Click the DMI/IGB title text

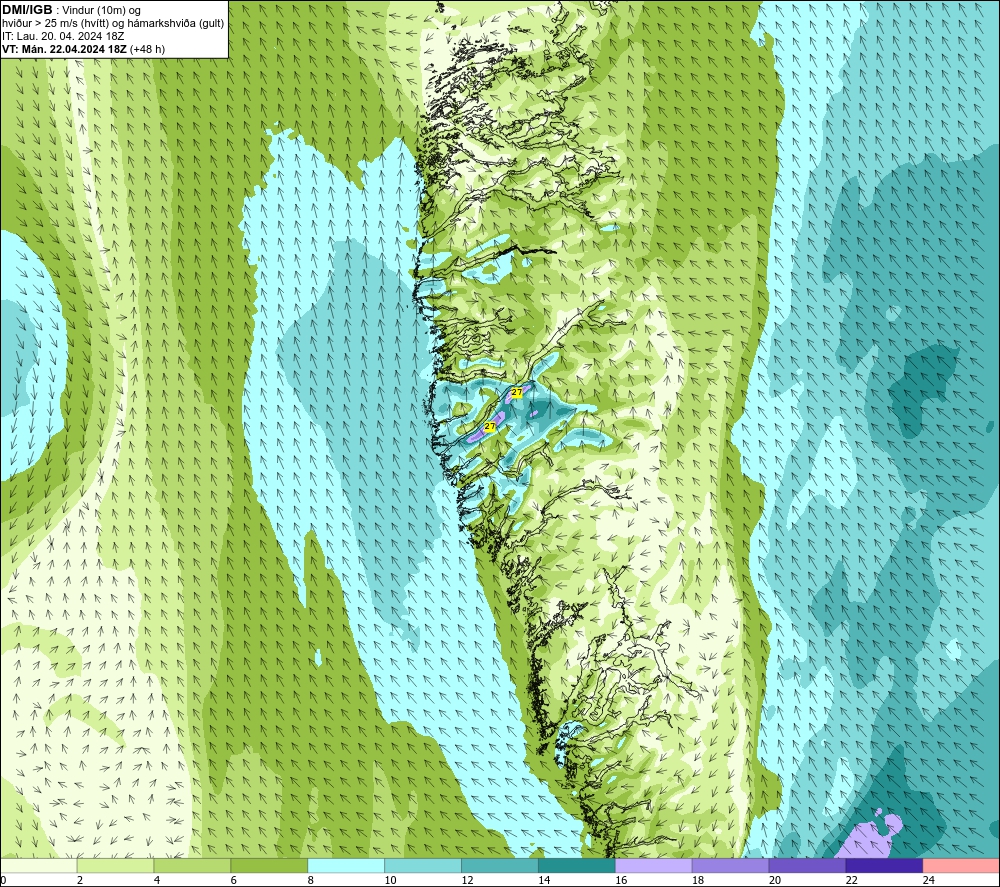tap(27, 10)
